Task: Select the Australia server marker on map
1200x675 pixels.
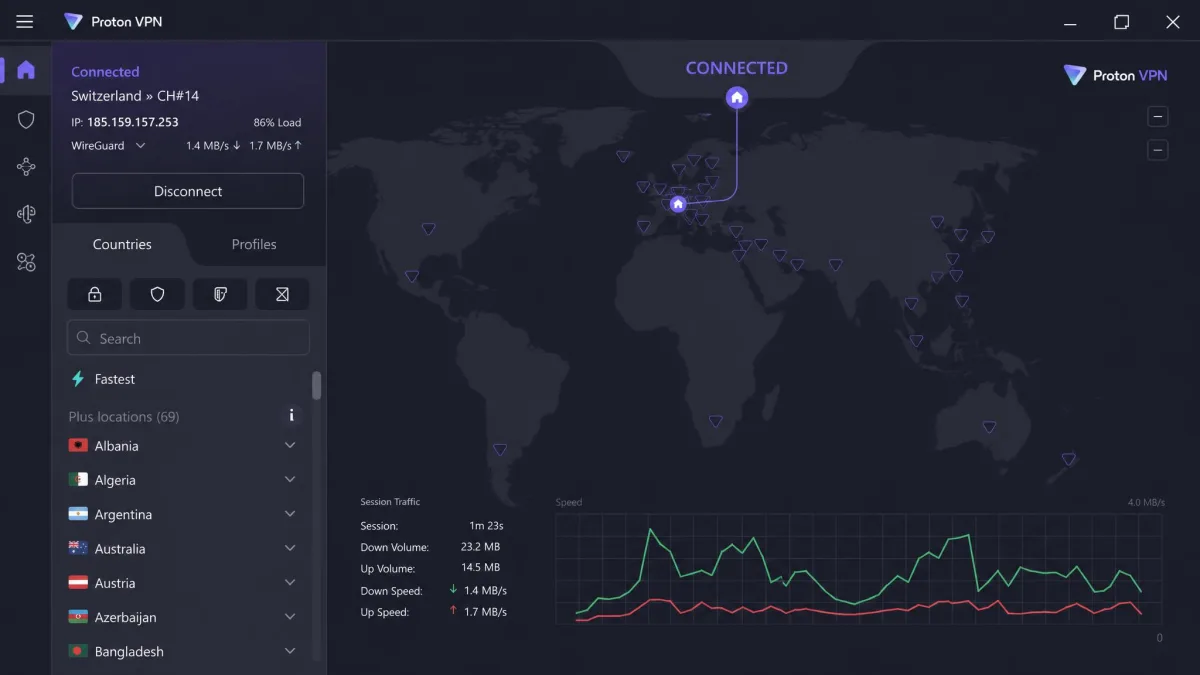Action: pos(989,427)
